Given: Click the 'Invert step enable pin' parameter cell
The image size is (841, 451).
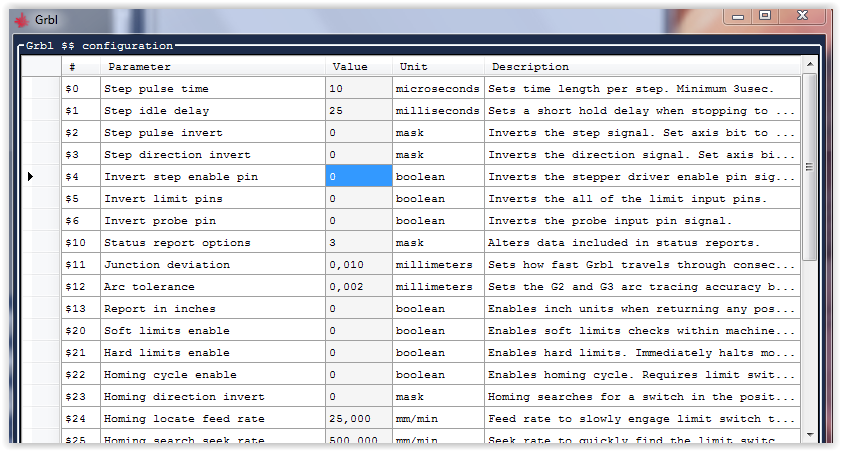Looking at the screenshot, I should tap(213, 176).
